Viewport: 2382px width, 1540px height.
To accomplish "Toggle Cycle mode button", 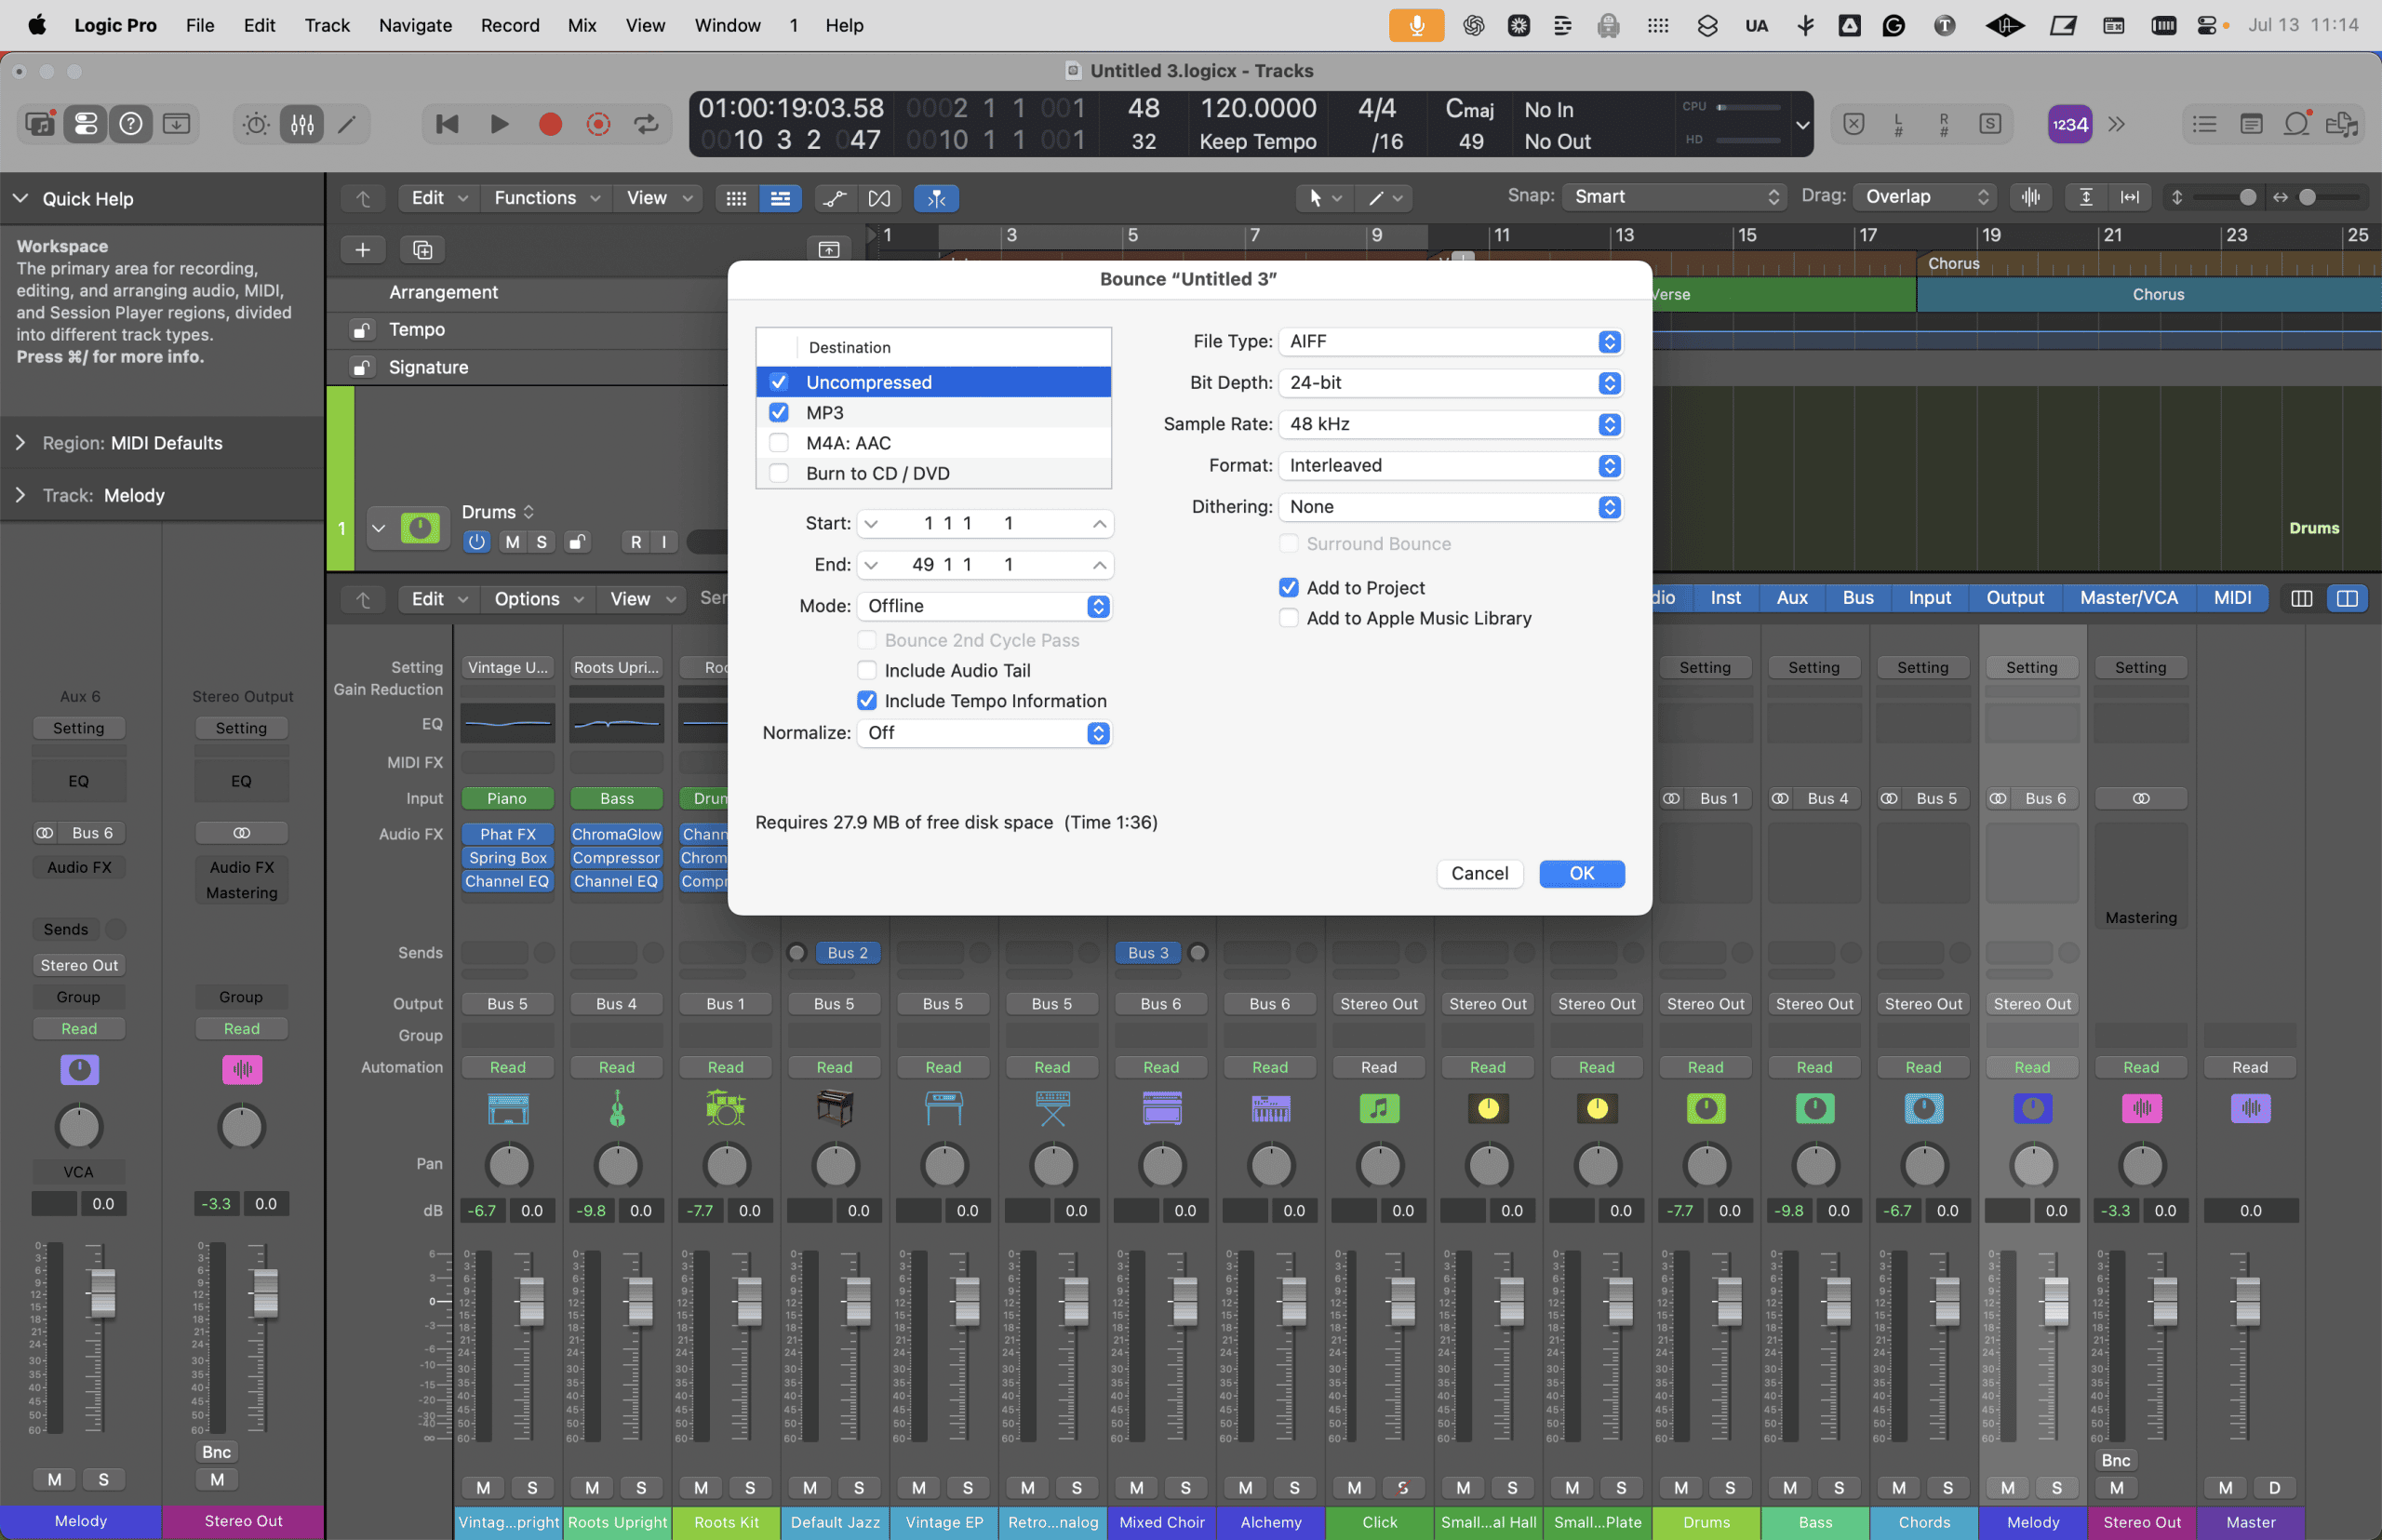I will tap(646, 124).
